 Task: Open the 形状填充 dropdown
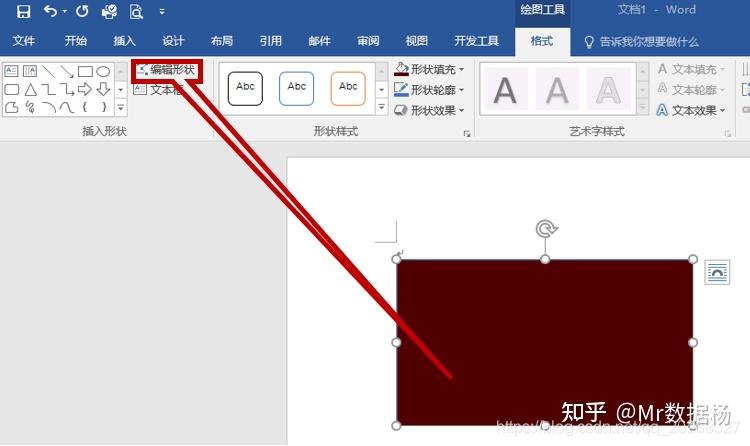tap(429, 69)
